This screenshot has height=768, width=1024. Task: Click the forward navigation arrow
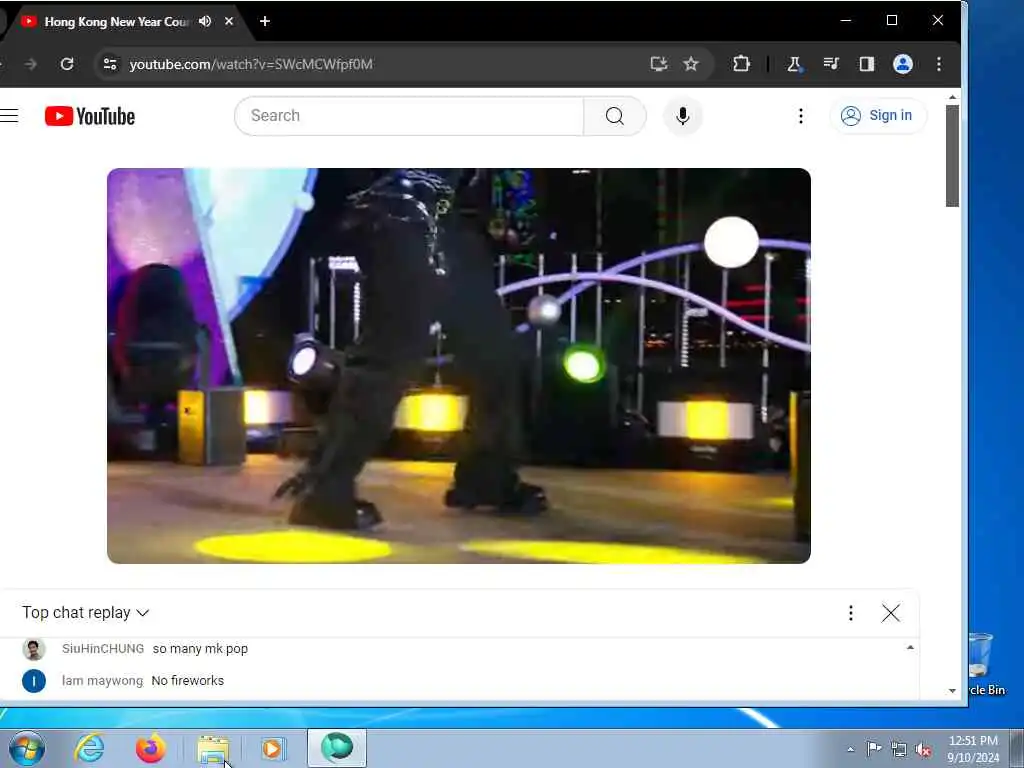click(x=30, y=64)
